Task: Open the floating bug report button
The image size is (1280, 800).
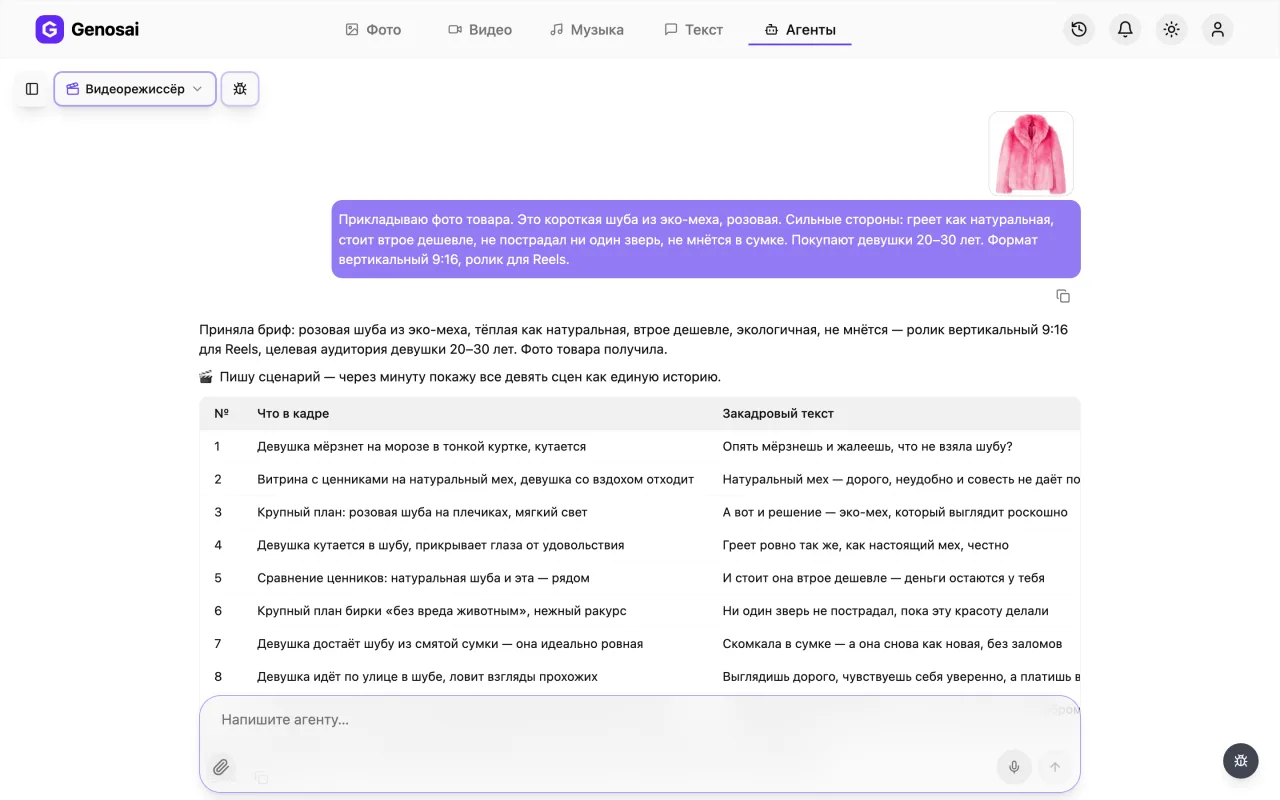Action: [1241, 761]
